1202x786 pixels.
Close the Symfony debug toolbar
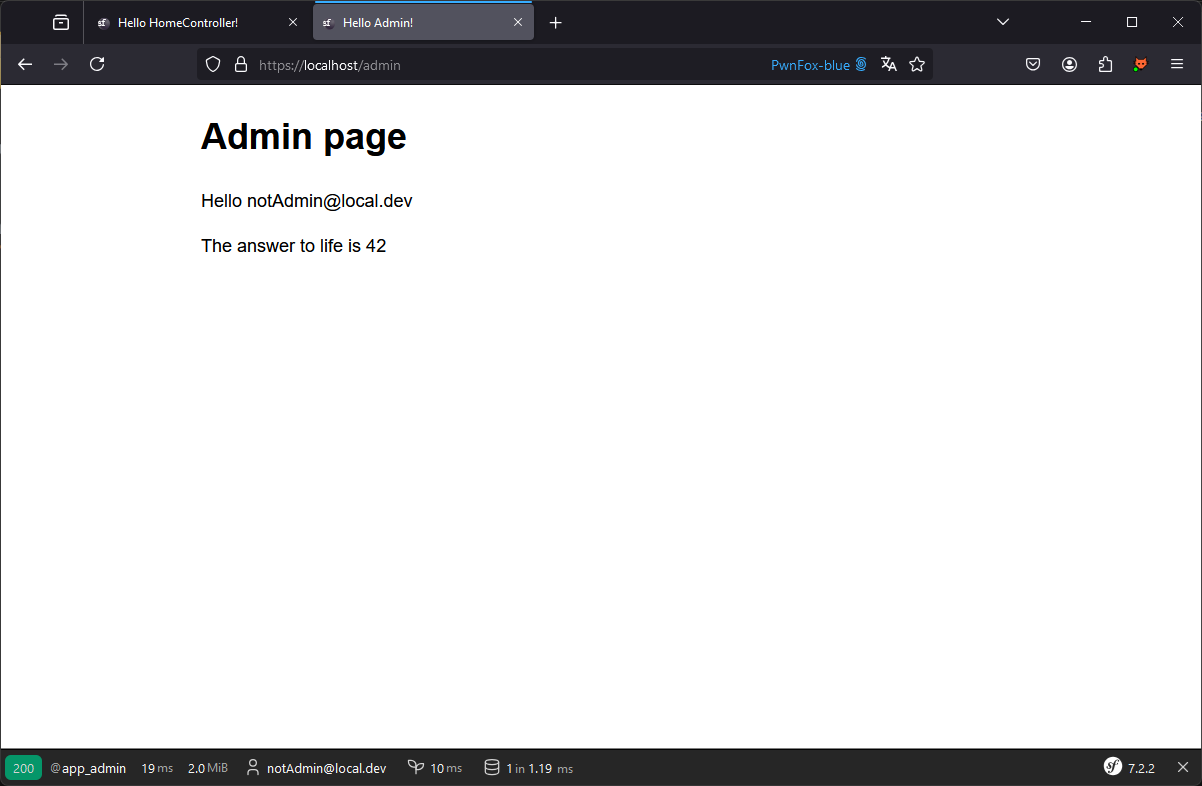1183,767
